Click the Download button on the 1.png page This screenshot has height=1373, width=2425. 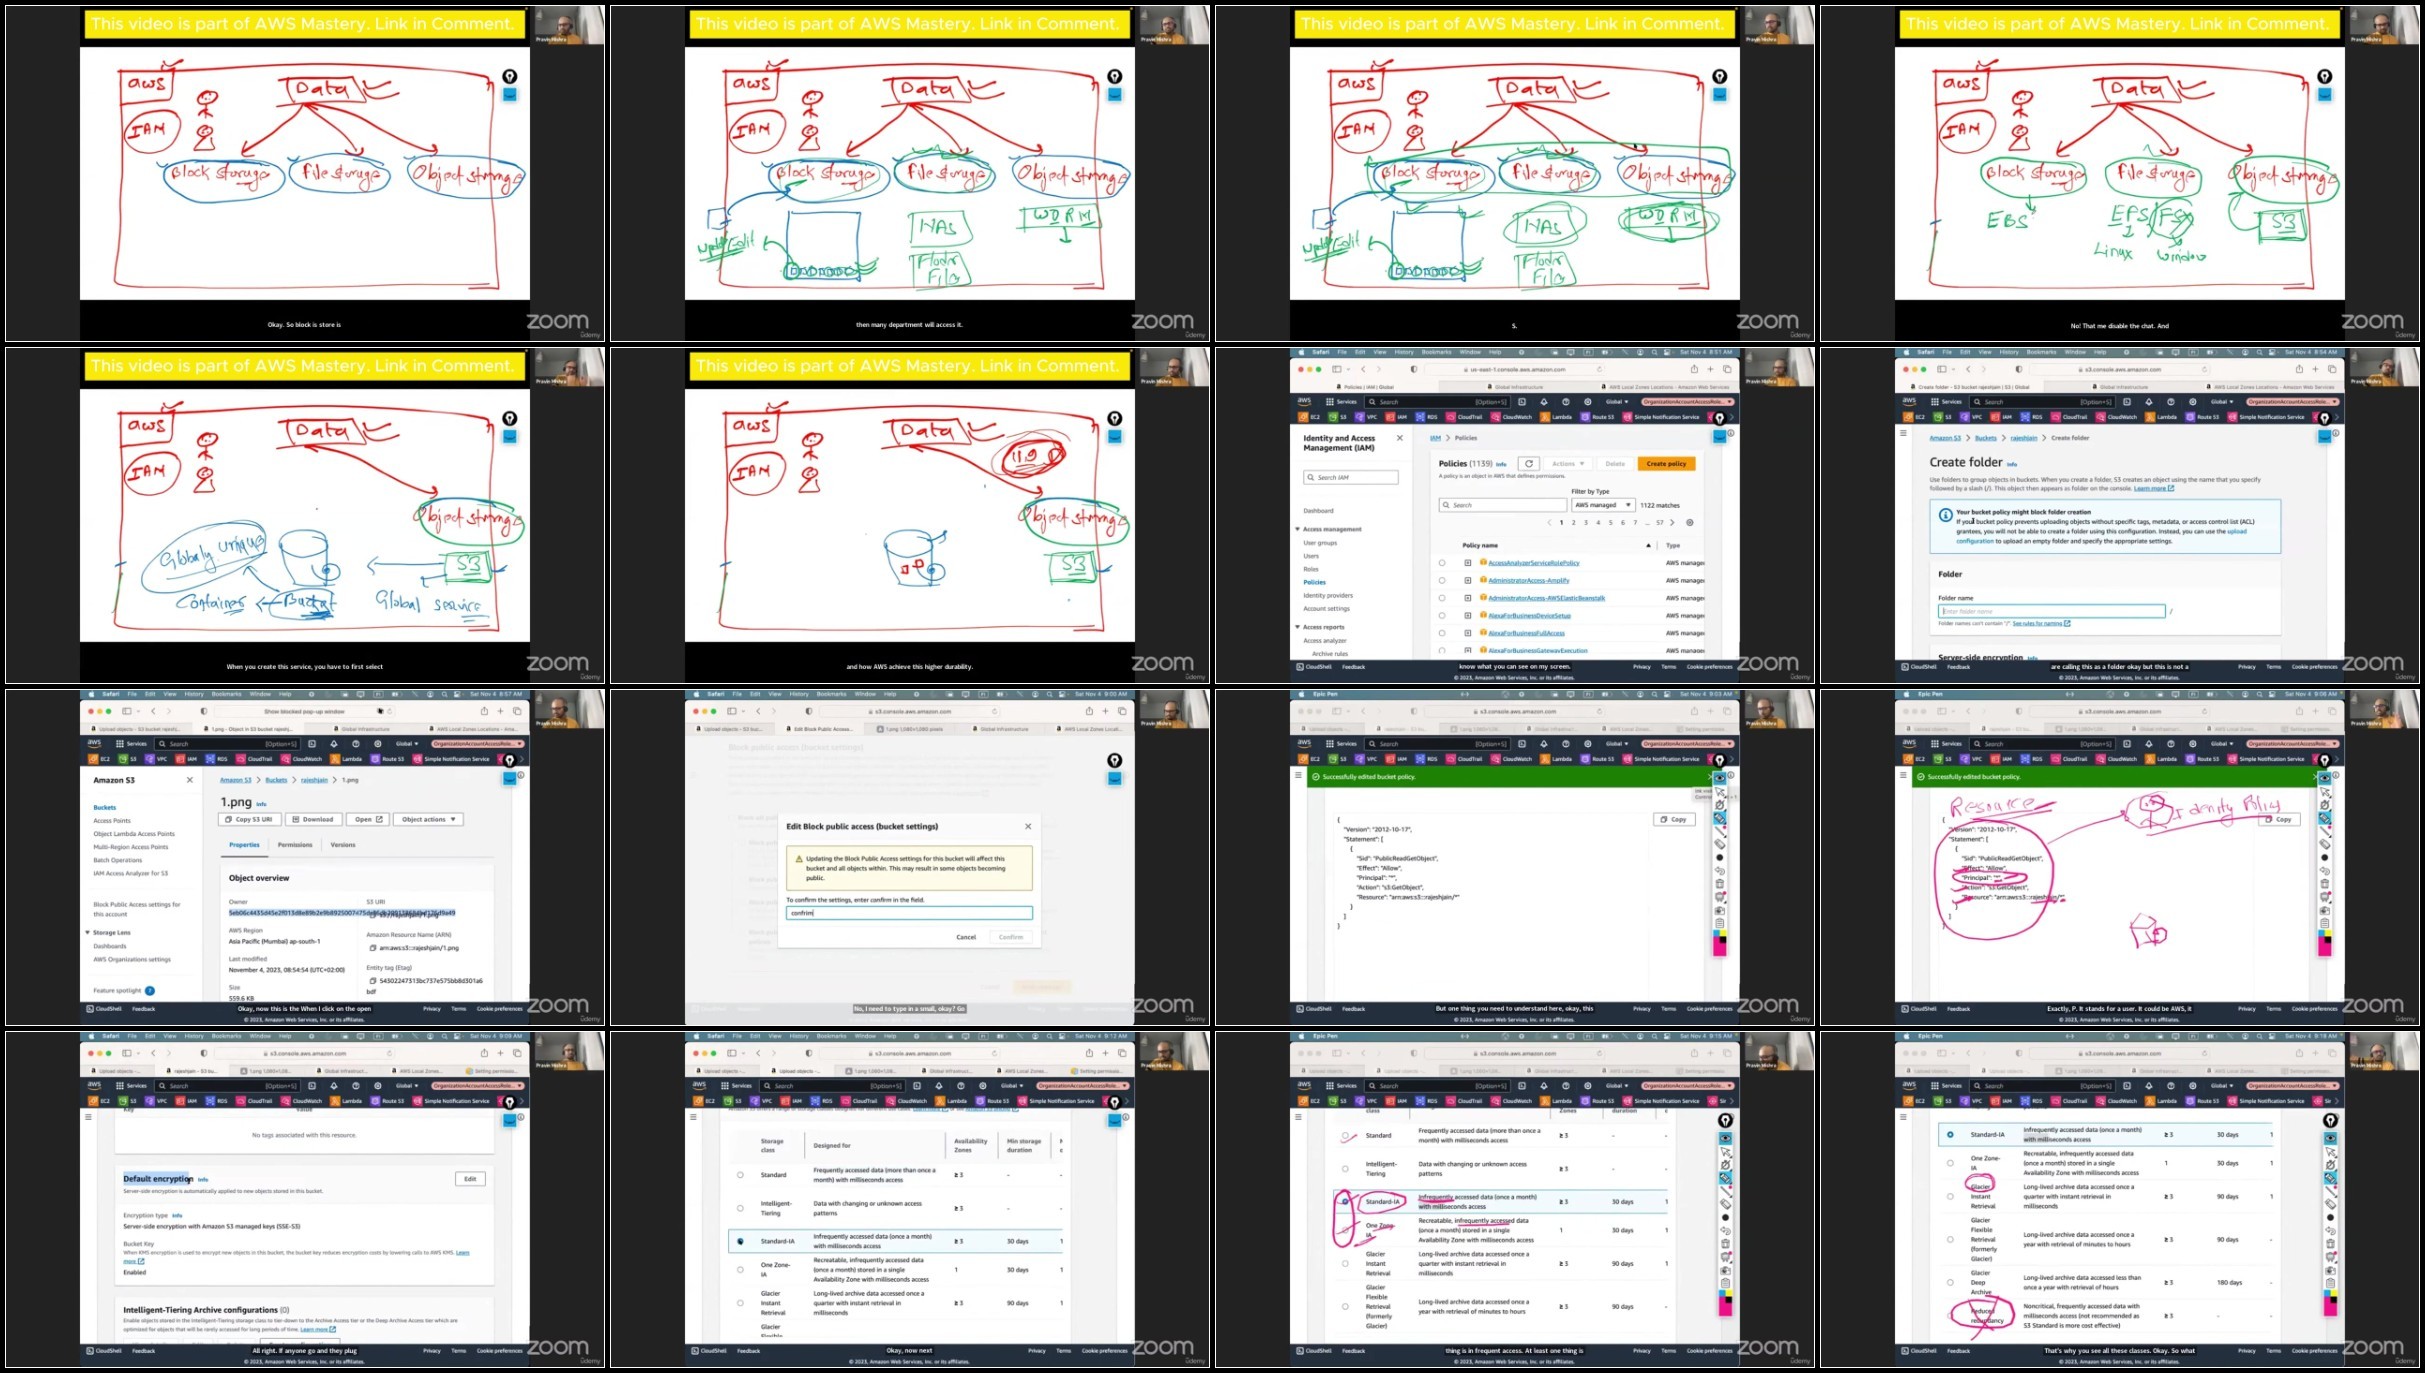coord(314,819)
